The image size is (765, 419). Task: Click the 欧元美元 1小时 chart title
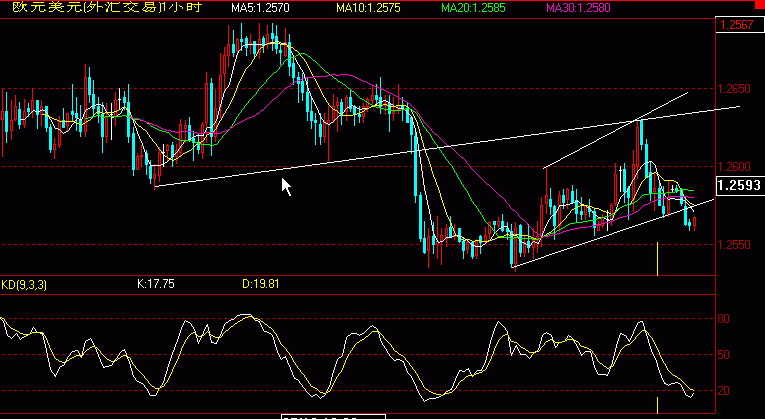click(x=107, y=7)
